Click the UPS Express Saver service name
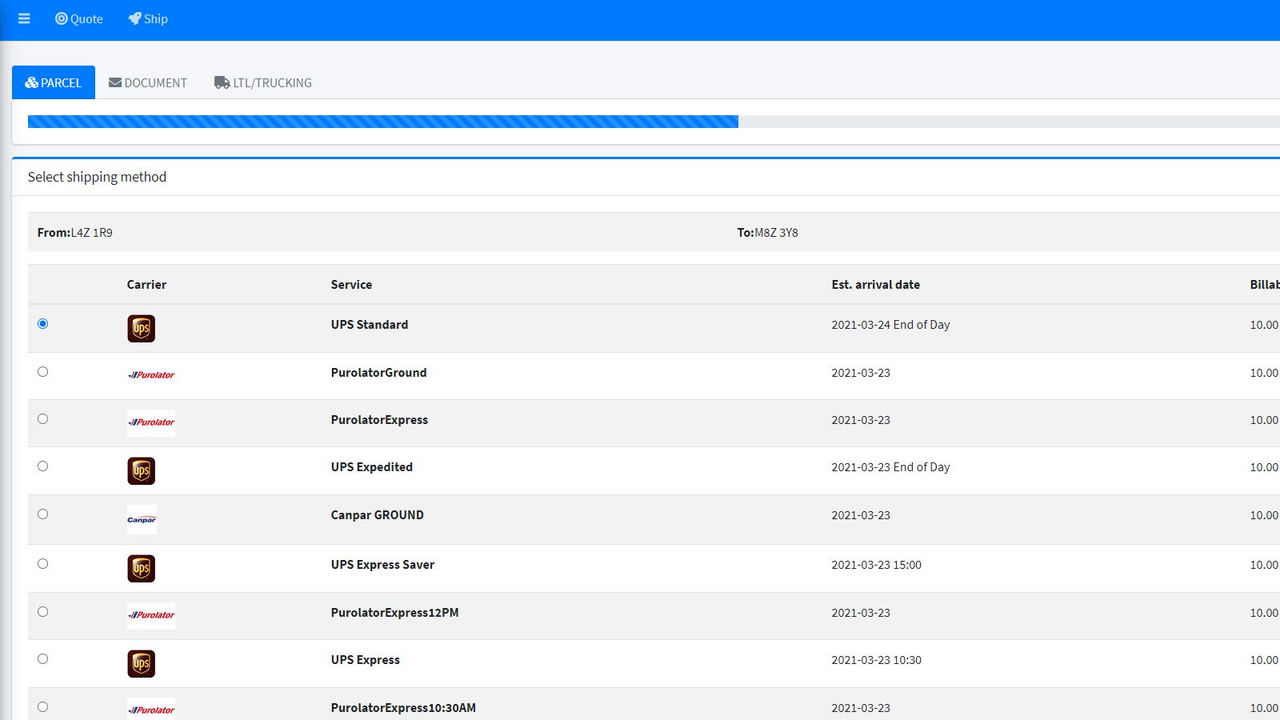The height and width of the screenshot is (720, 1280). pyautogui.click(x=383, y=564)
